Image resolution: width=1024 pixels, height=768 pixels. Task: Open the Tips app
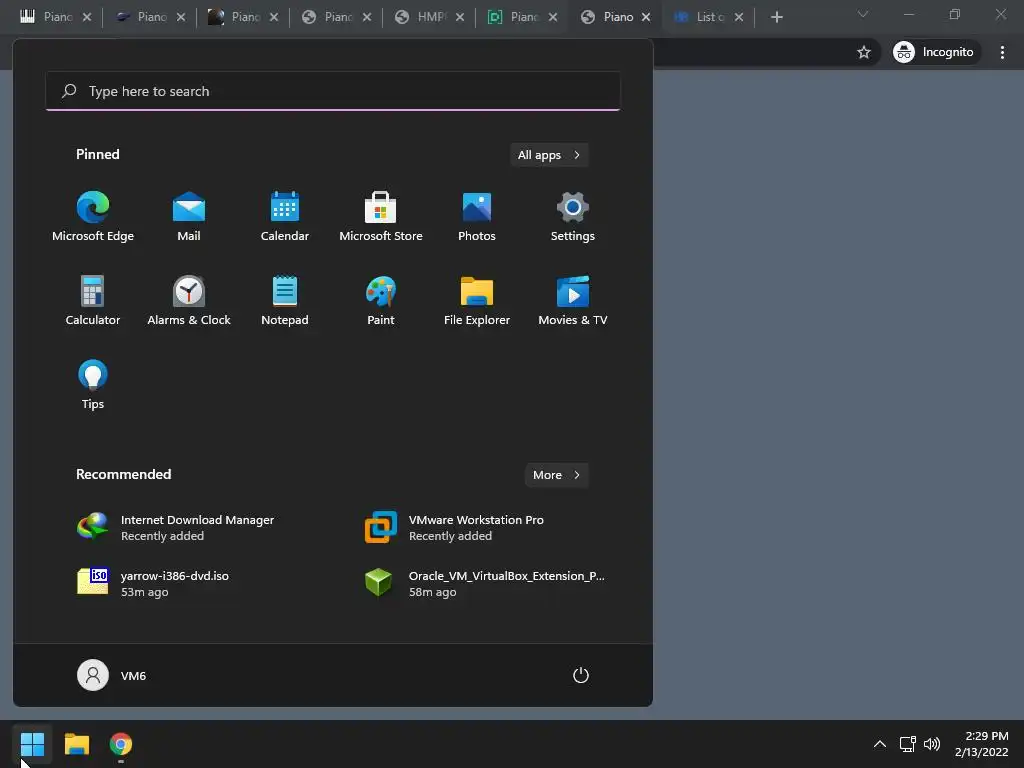pos(93,385)
